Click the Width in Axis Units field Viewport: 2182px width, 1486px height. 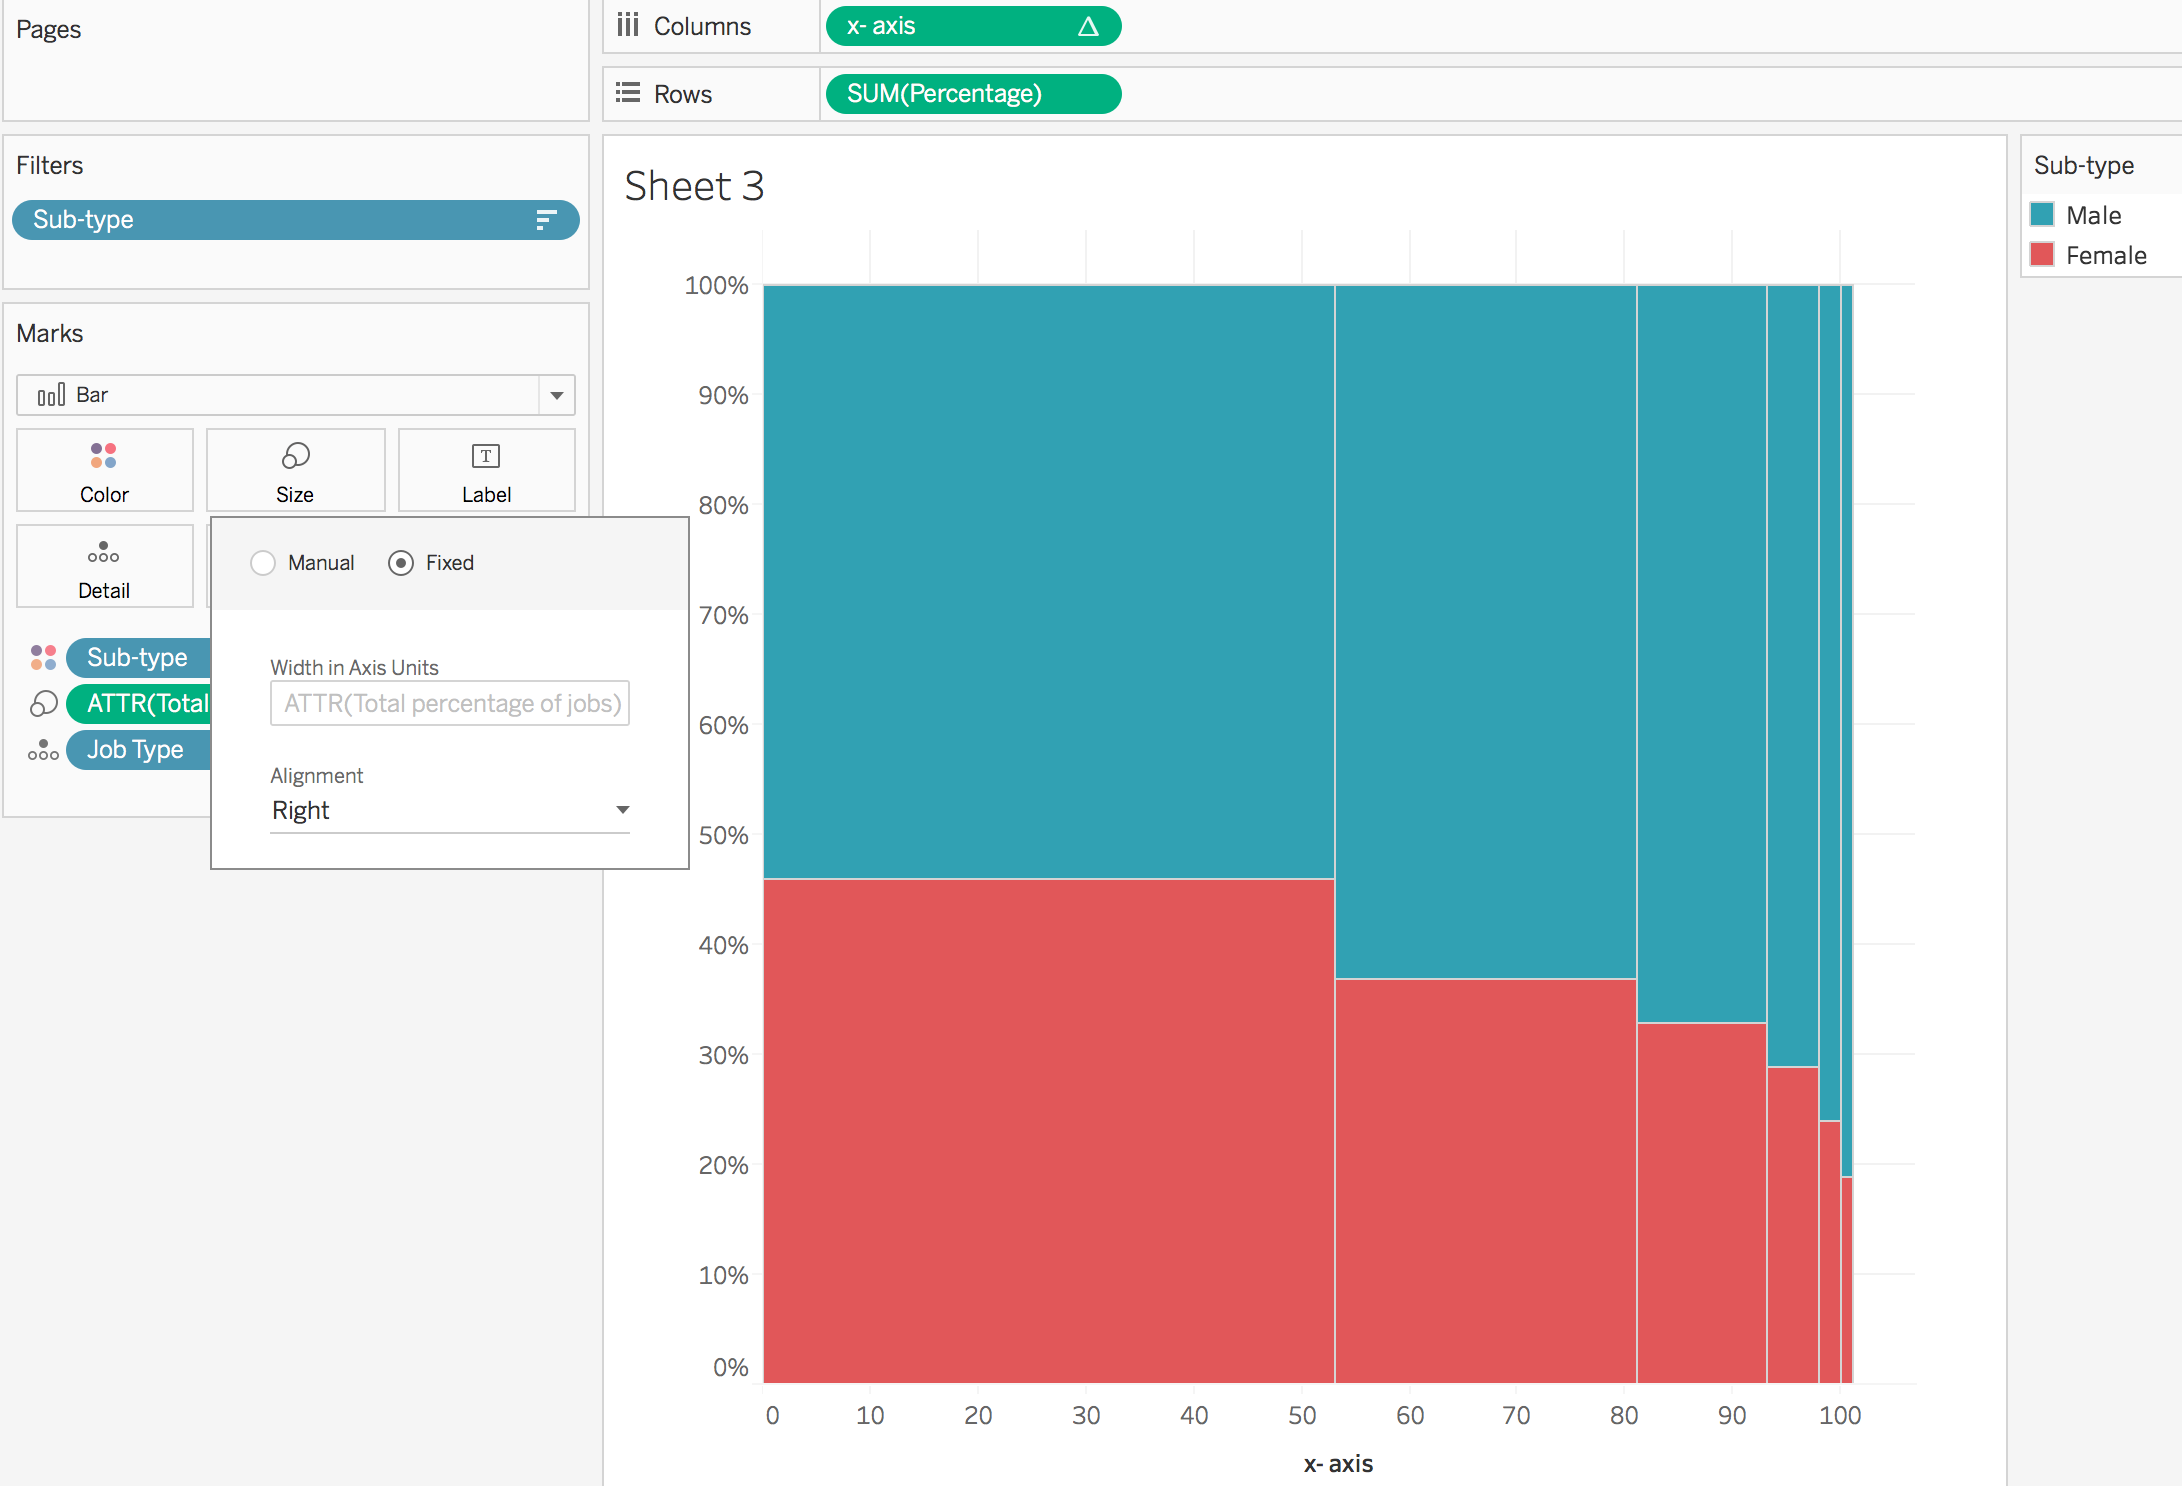tap(450, 704)
